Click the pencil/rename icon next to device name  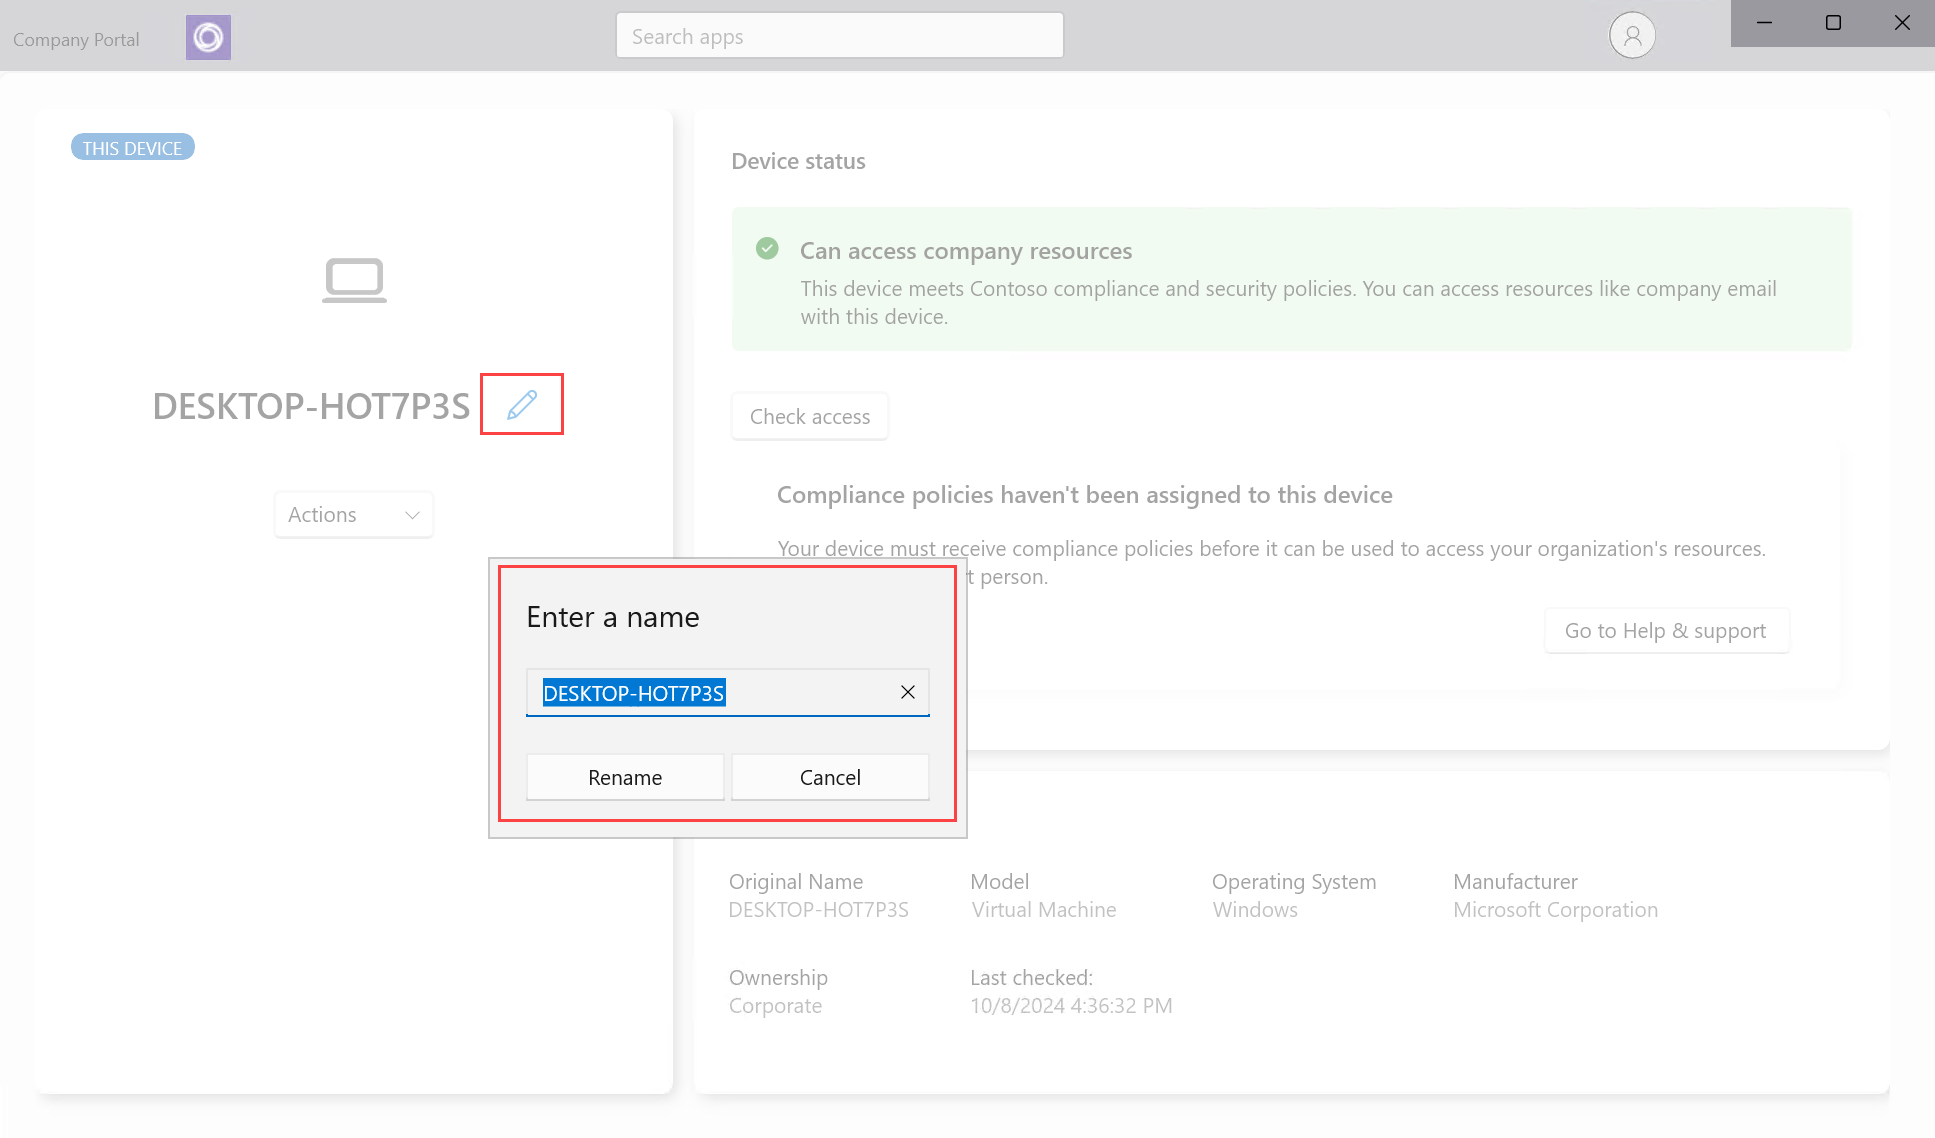click(x=523, y=404)
